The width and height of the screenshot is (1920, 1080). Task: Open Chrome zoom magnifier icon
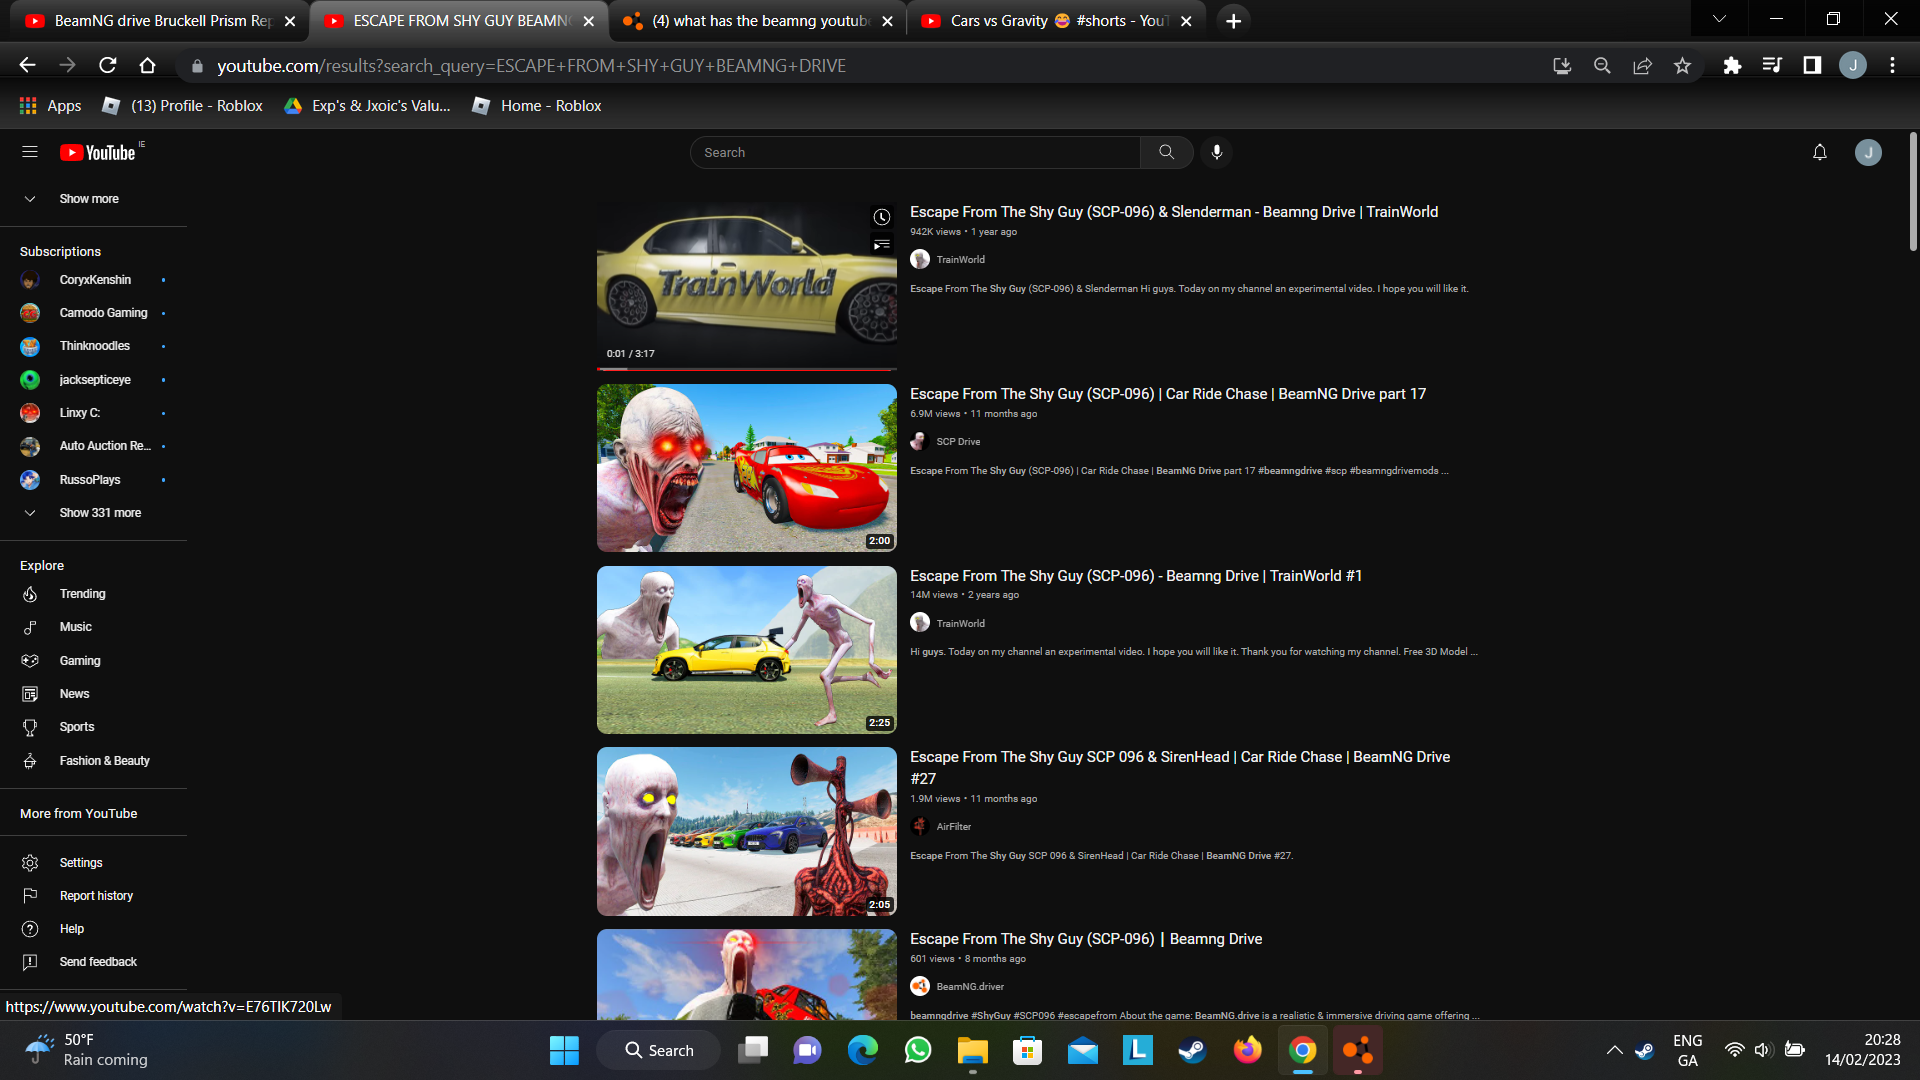click(x=1602, y=65)
